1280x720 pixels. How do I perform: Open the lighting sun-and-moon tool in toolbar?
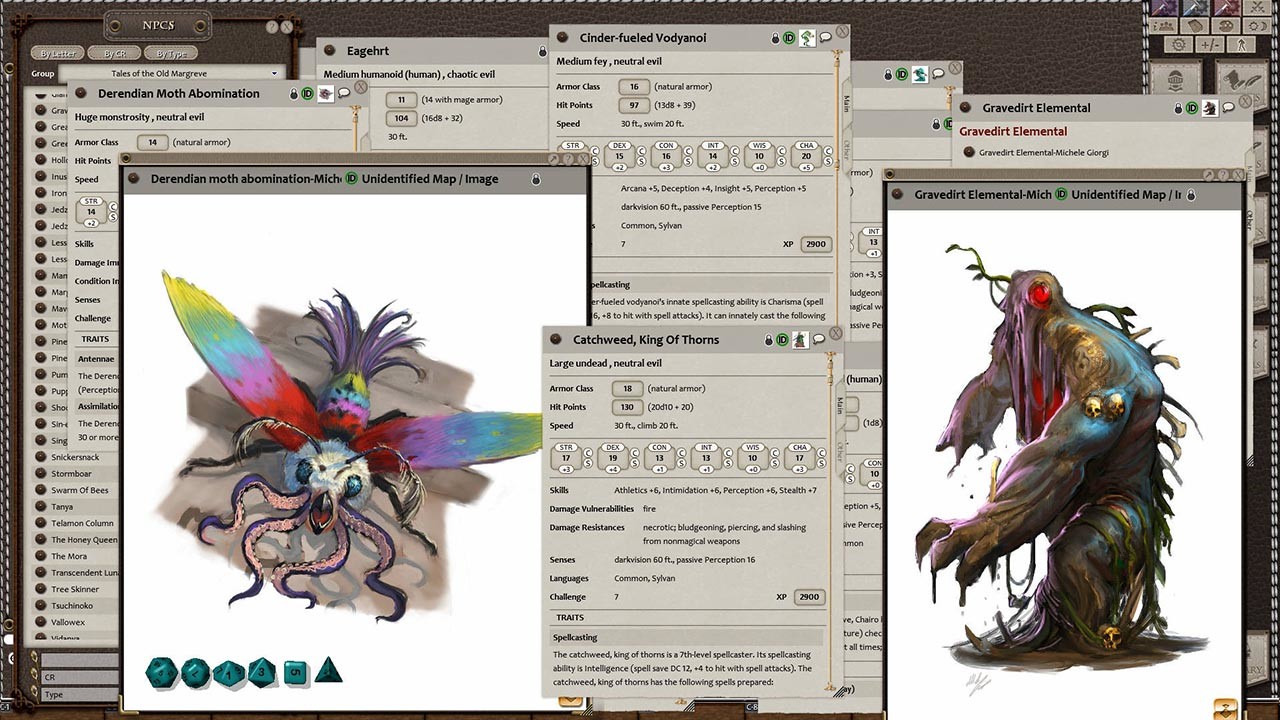click(1255, 26)
